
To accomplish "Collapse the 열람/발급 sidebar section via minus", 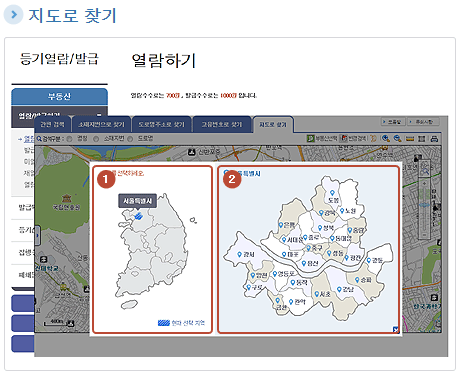I will (x=99, y=115).
